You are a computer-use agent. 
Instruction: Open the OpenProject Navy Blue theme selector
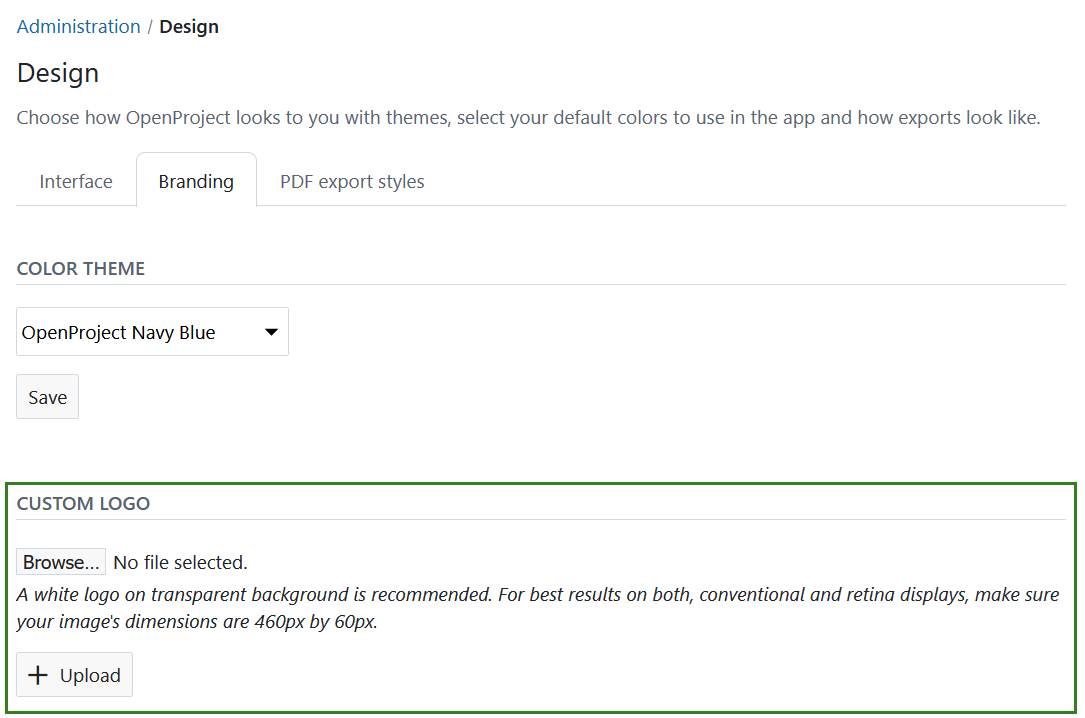(x=150, y=331)
